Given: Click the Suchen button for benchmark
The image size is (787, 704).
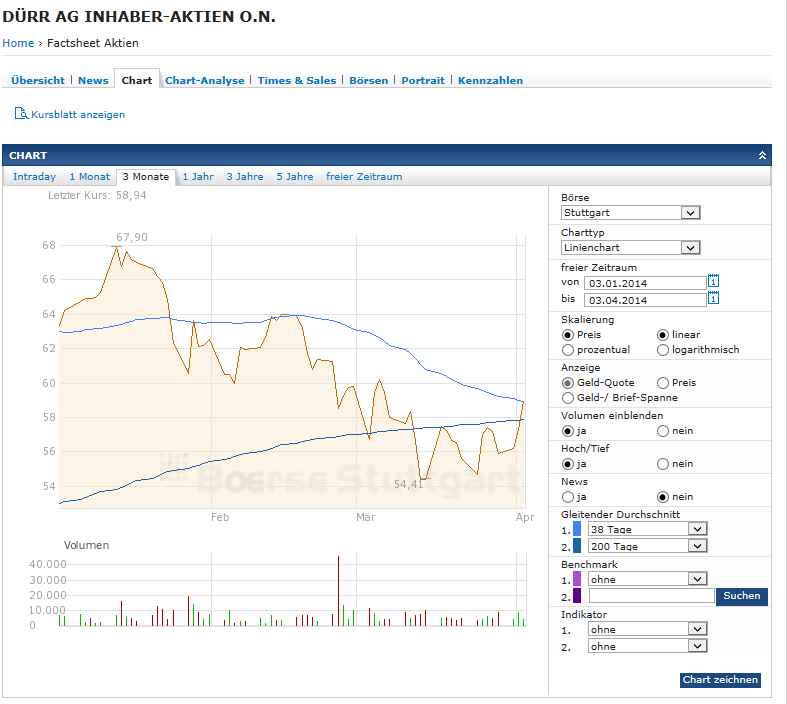Looking at the screenshot, I should (x=741, y=596).
